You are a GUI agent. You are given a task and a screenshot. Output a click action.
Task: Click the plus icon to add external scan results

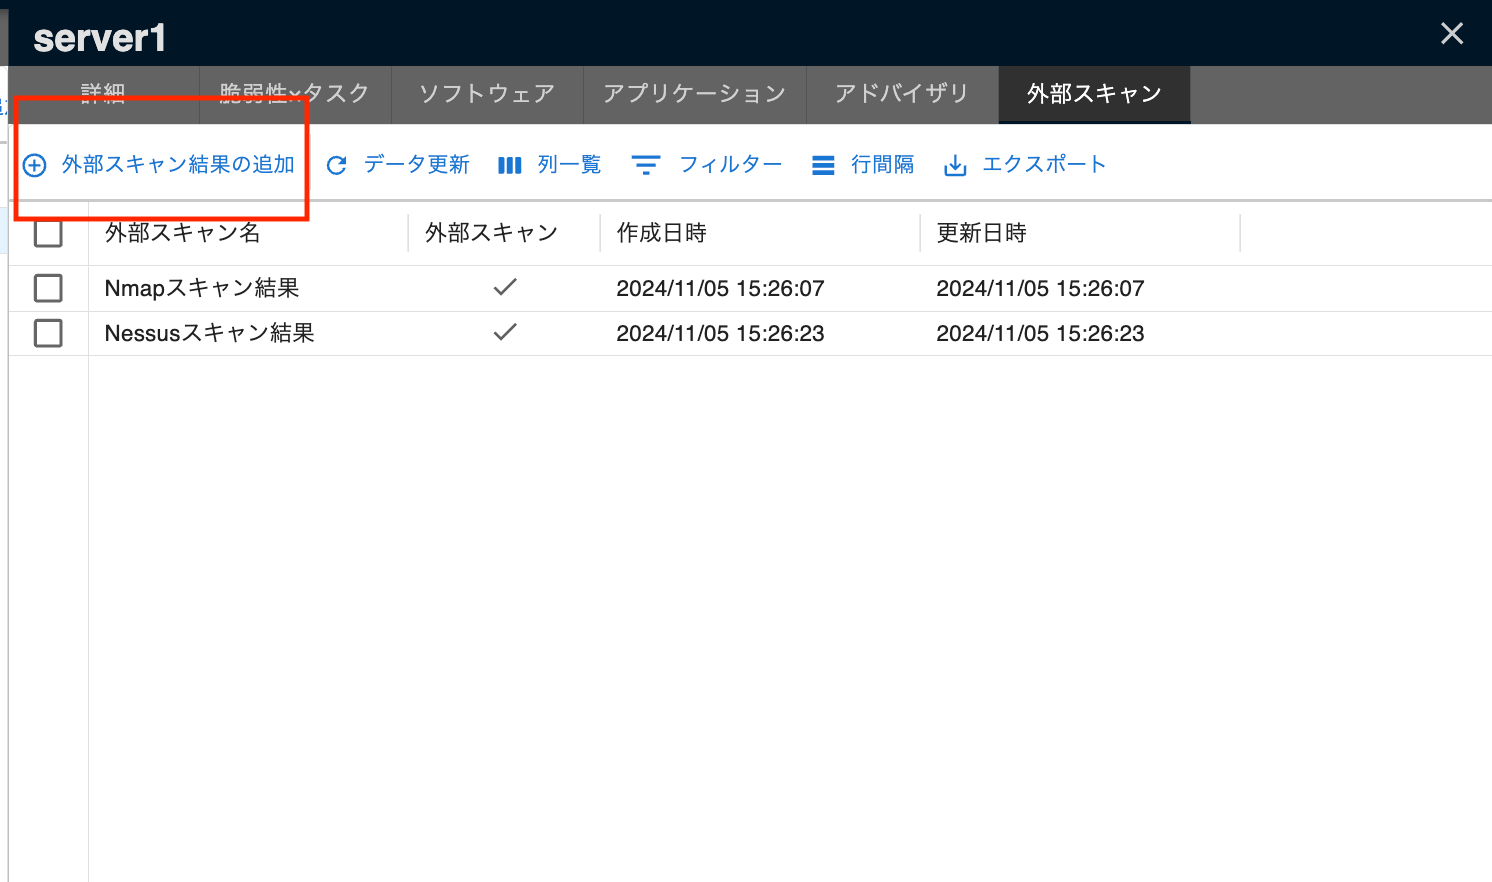point(34,164)
